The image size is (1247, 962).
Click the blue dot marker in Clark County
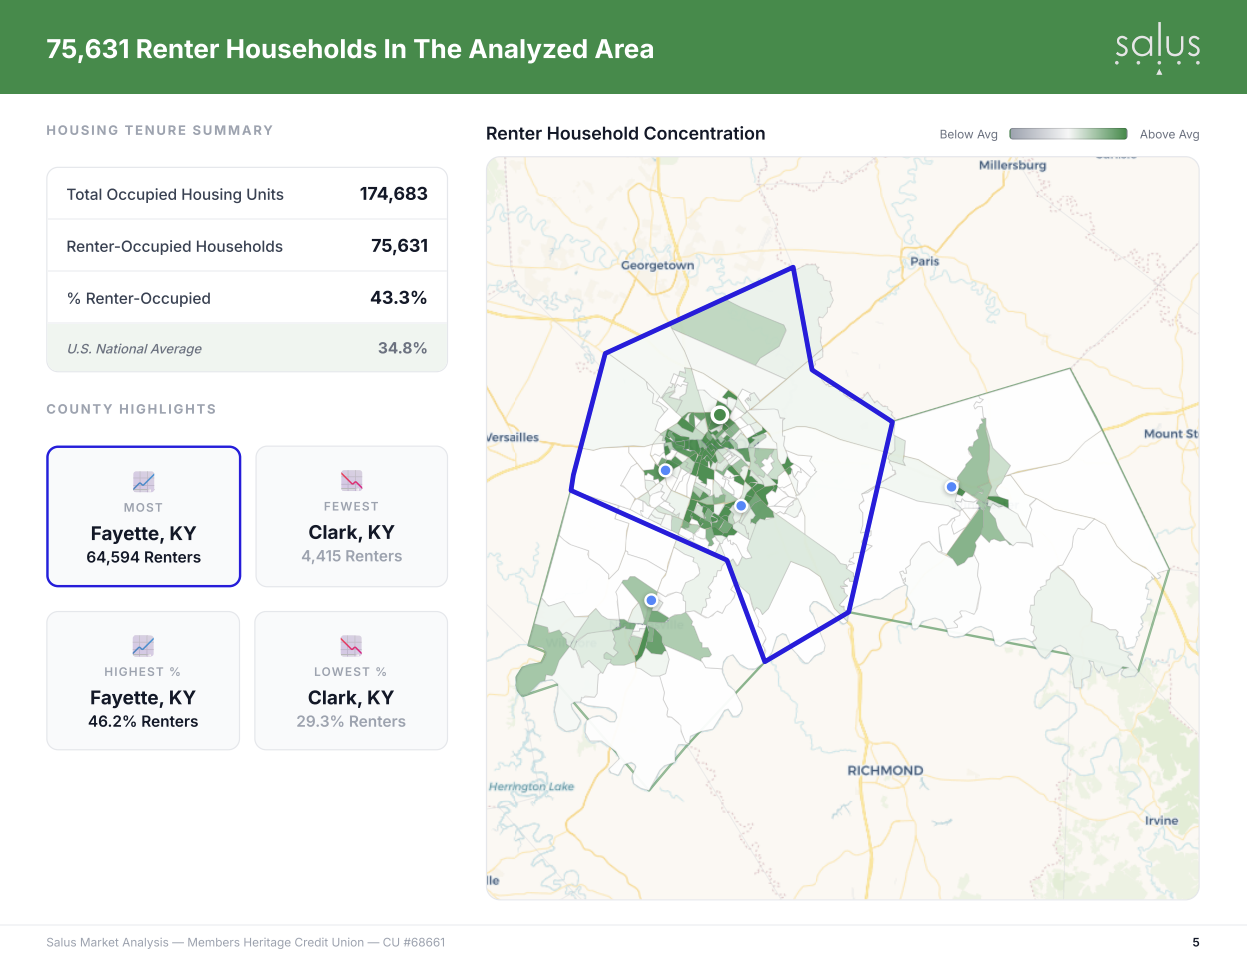click(x=952, y=487)
